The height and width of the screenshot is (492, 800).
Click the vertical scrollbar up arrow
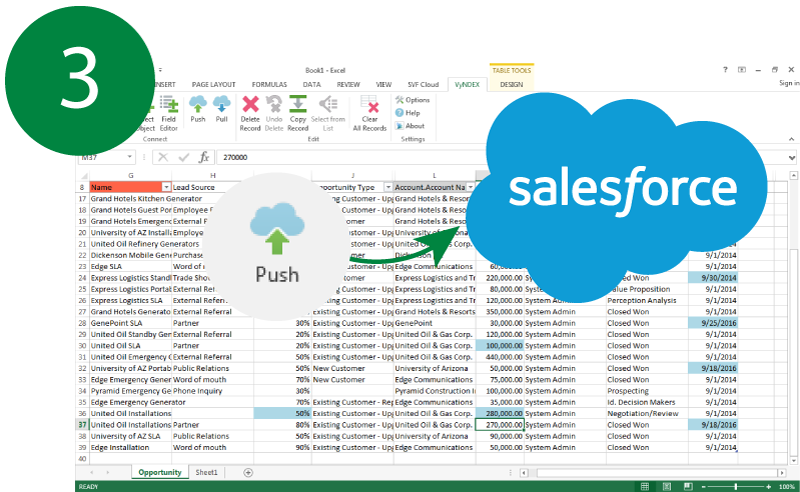point(793,176)
